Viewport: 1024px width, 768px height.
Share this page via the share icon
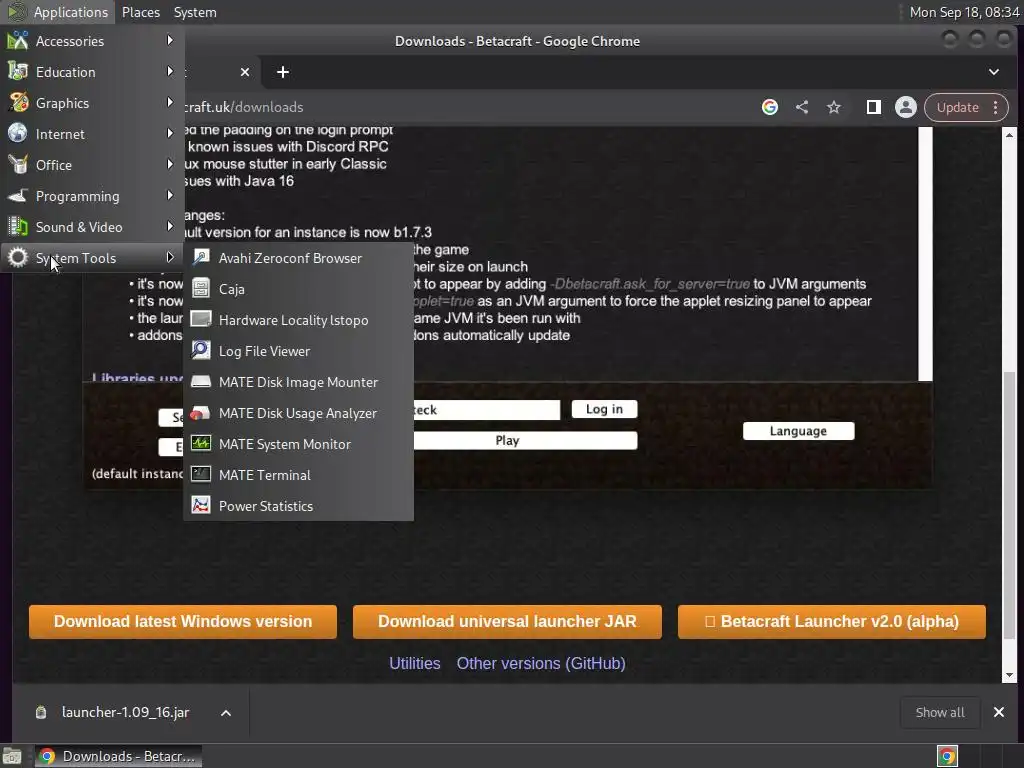[x=802, y=107]
